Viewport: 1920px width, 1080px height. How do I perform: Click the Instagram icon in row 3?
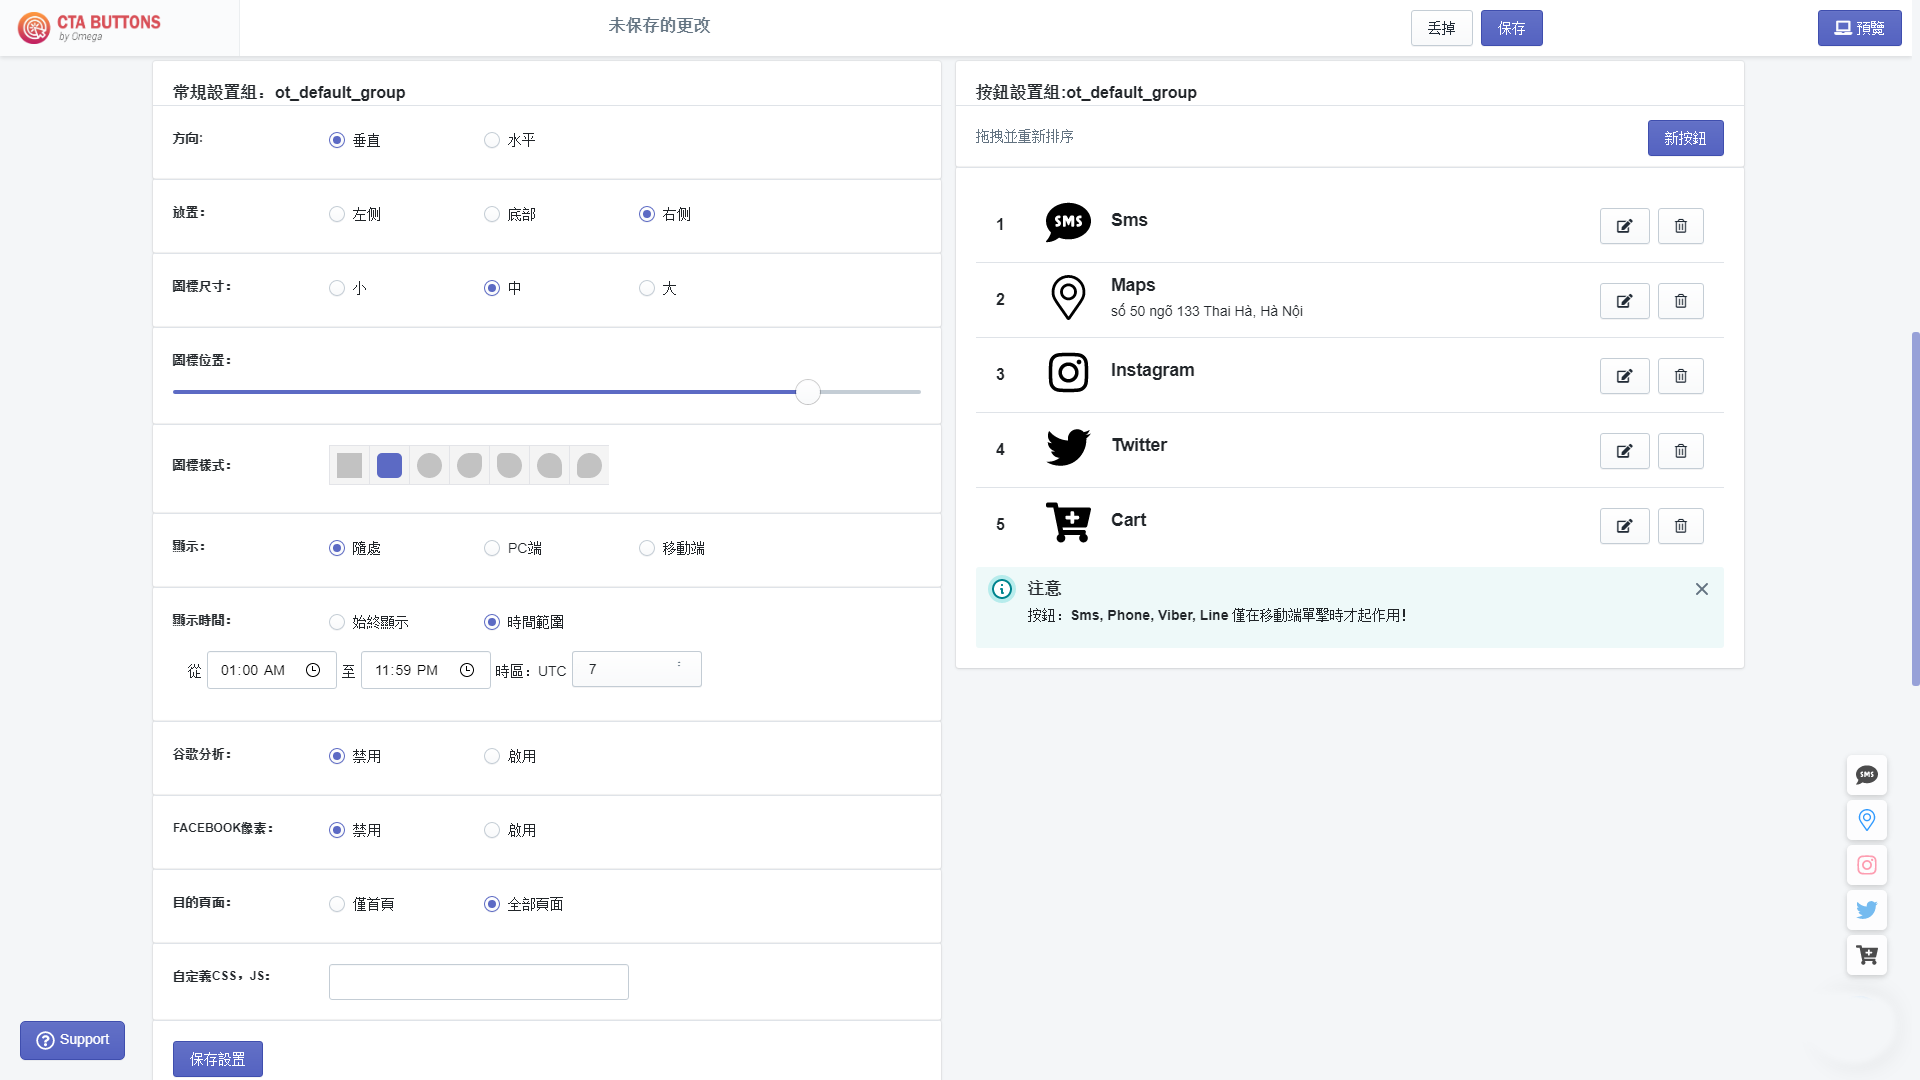(x=1068, y=373)
